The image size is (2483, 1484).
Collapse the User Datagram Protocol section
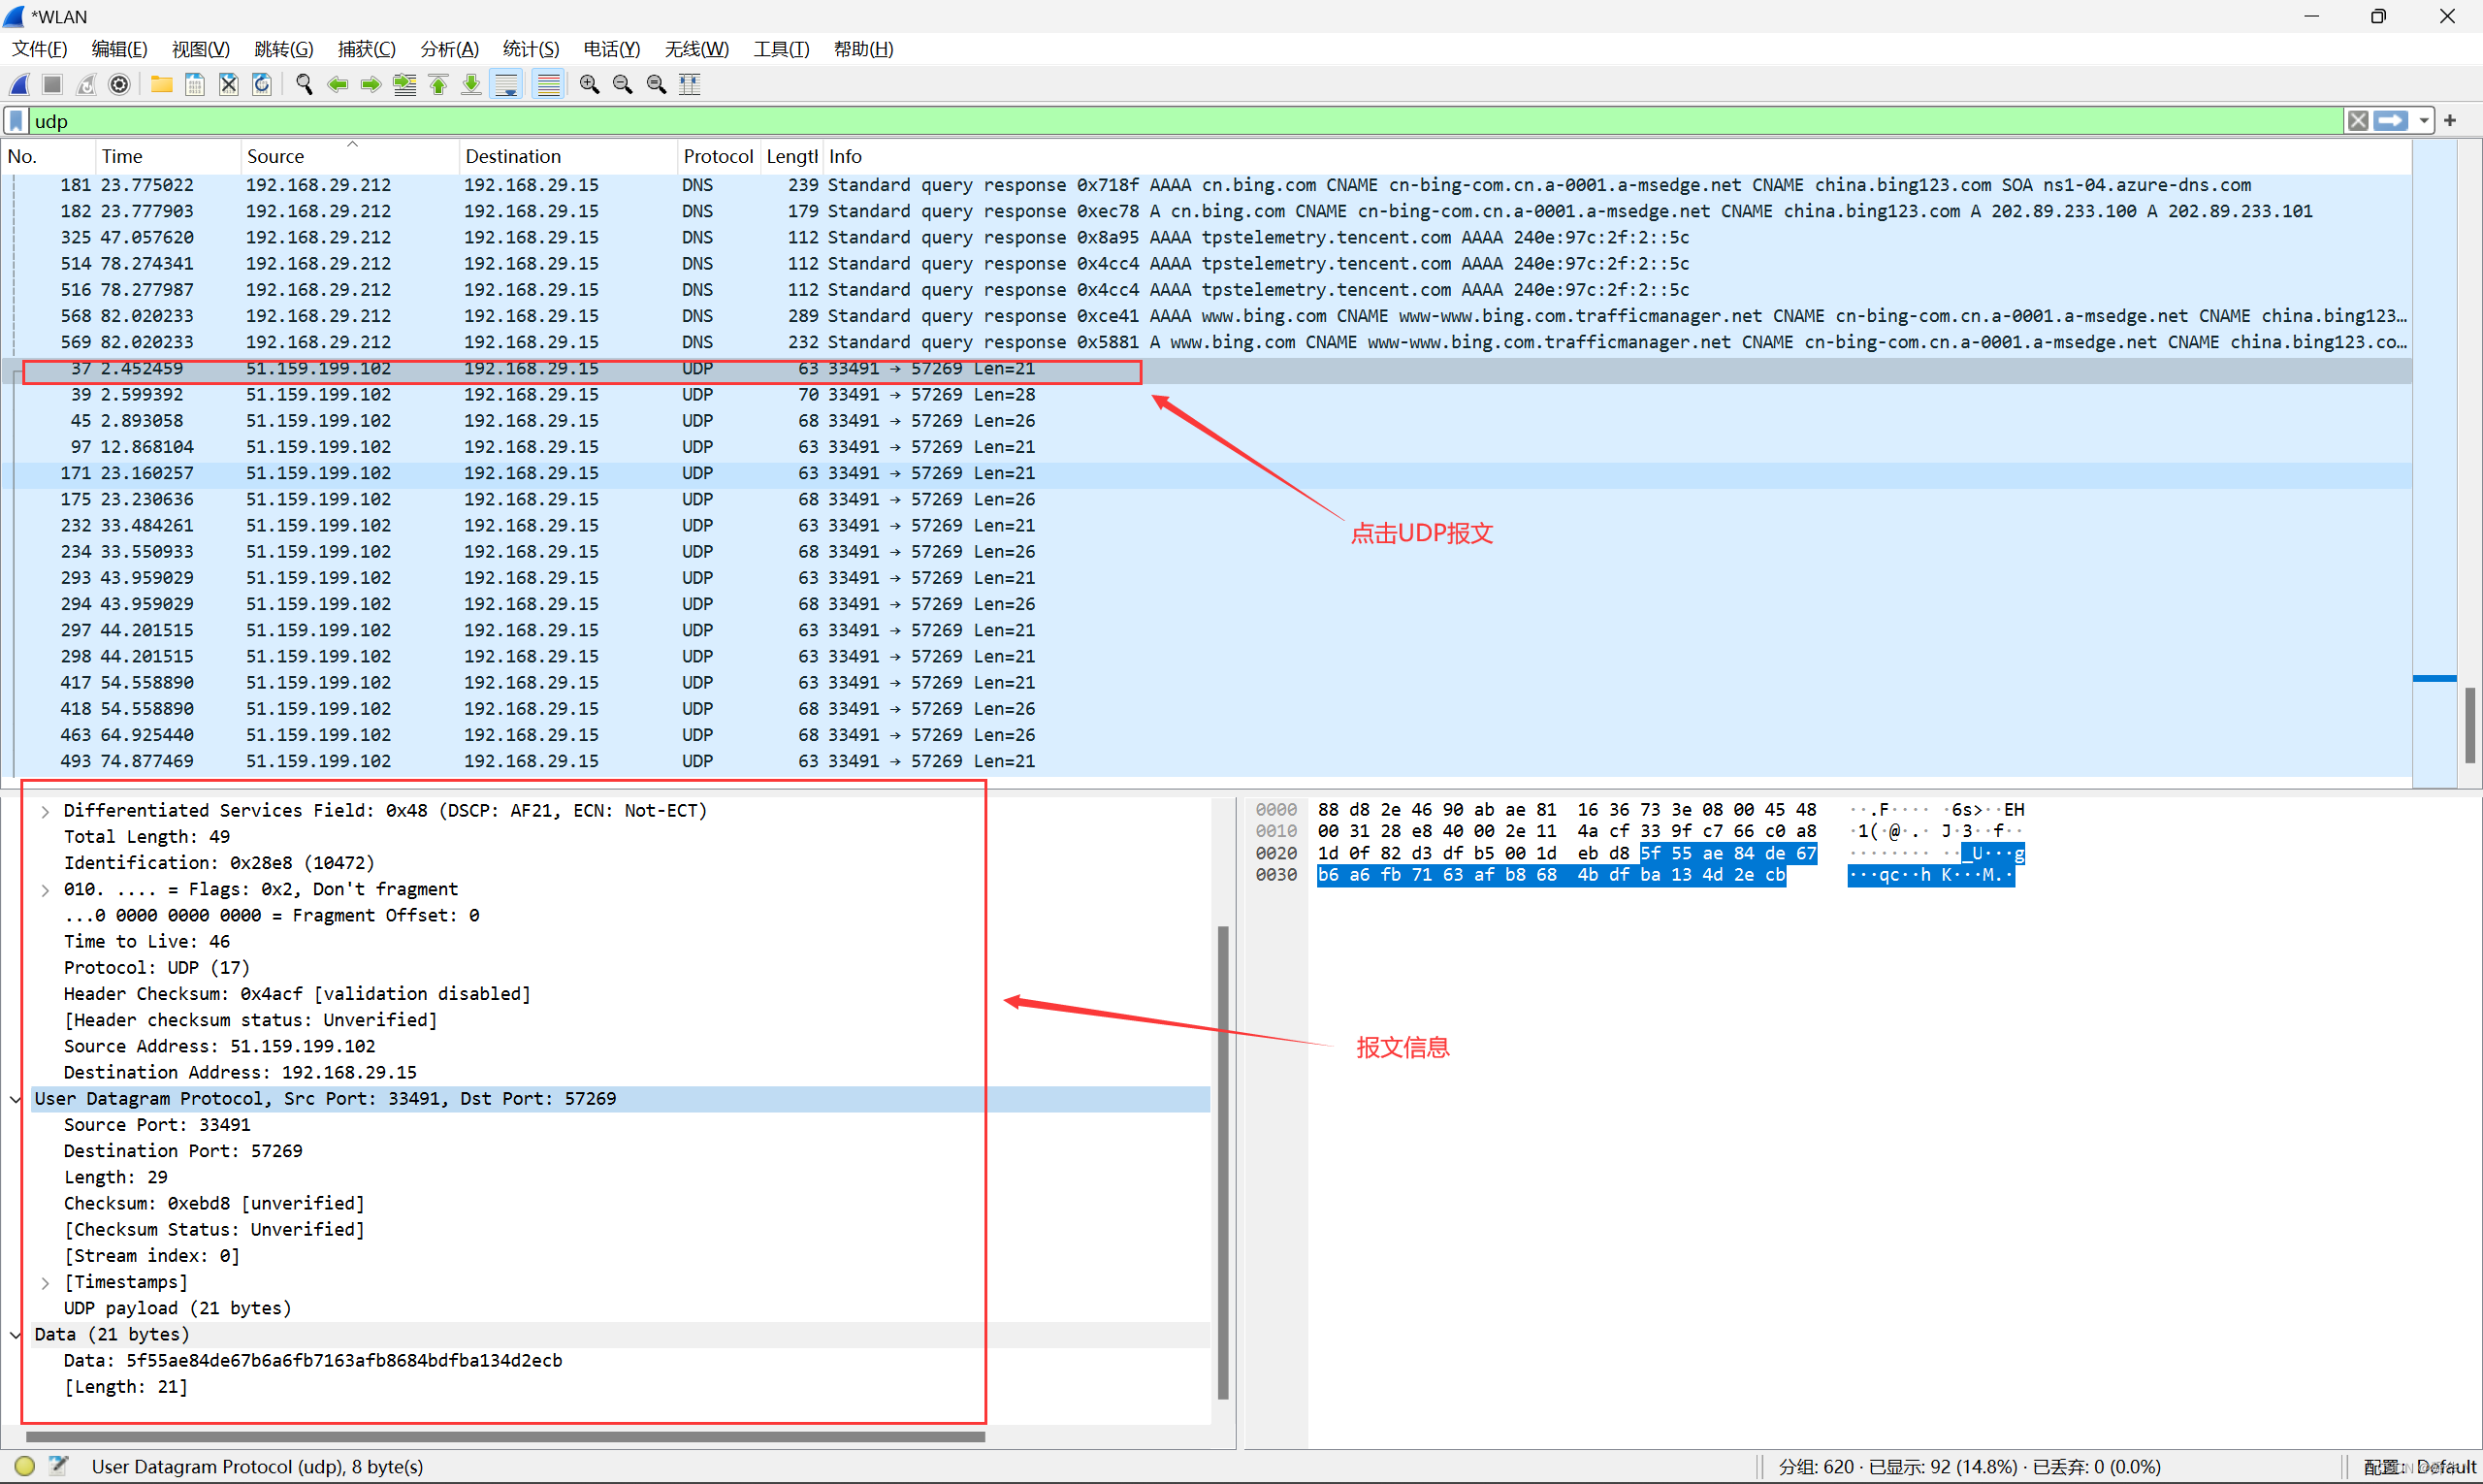click(x=15, y=1099)
